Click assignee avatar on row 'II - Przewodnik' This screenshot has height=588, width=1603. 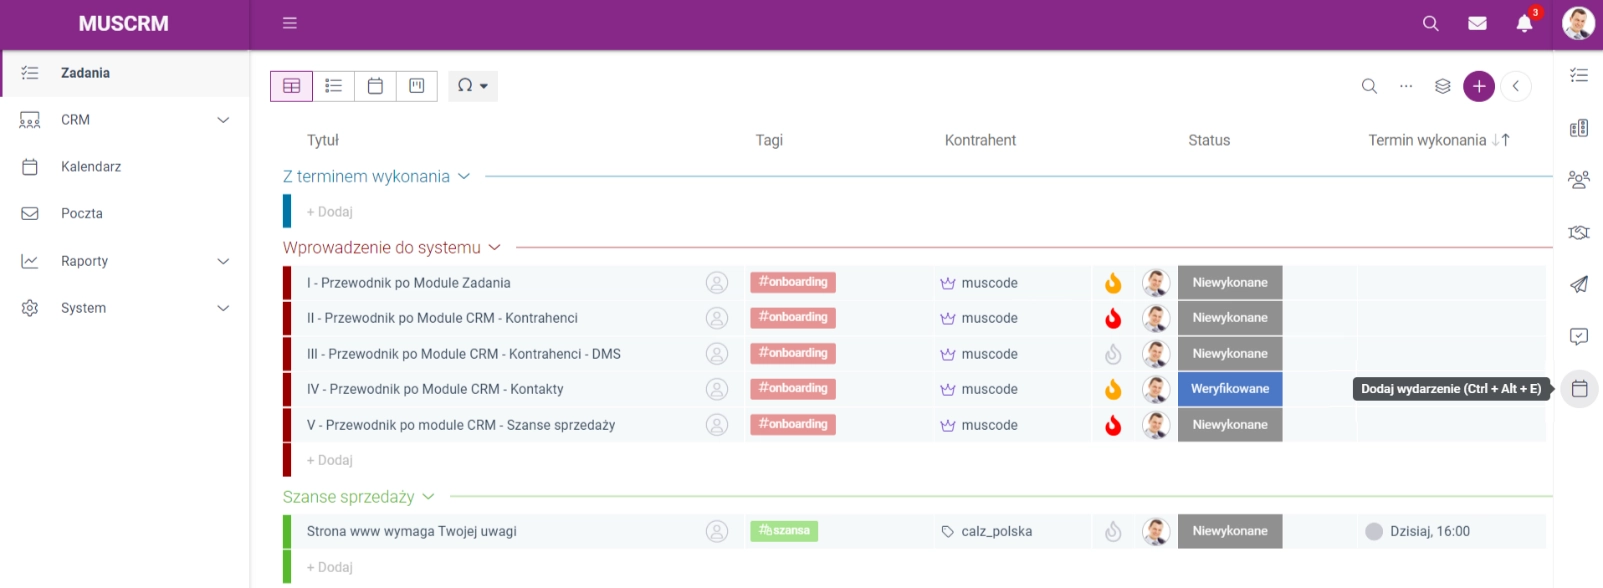[x=1156, y=318]
